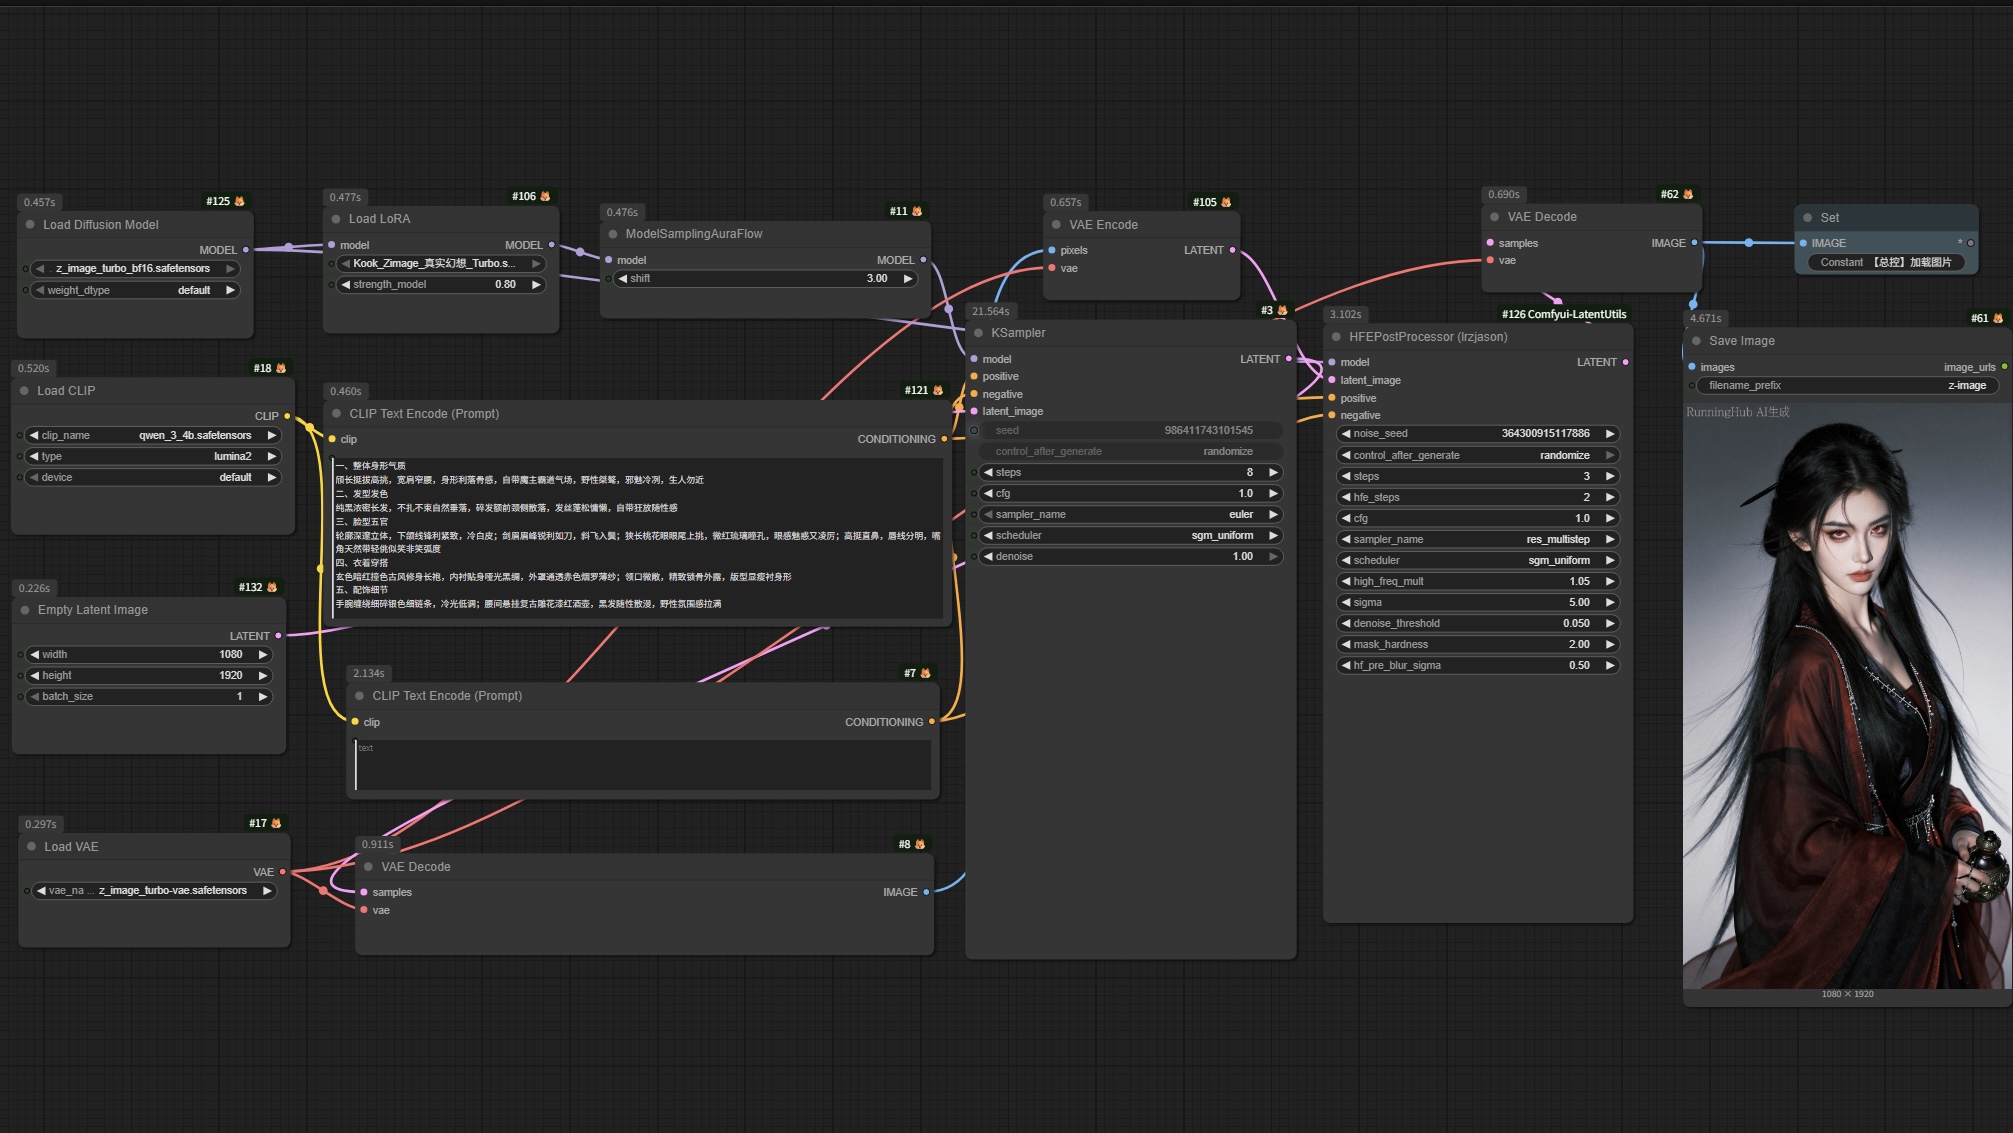Viewport: 2013px width, 1133px height.
Task: Open the clip_name qwen_3_4b.safetensors selector
Action: point(153,435)
